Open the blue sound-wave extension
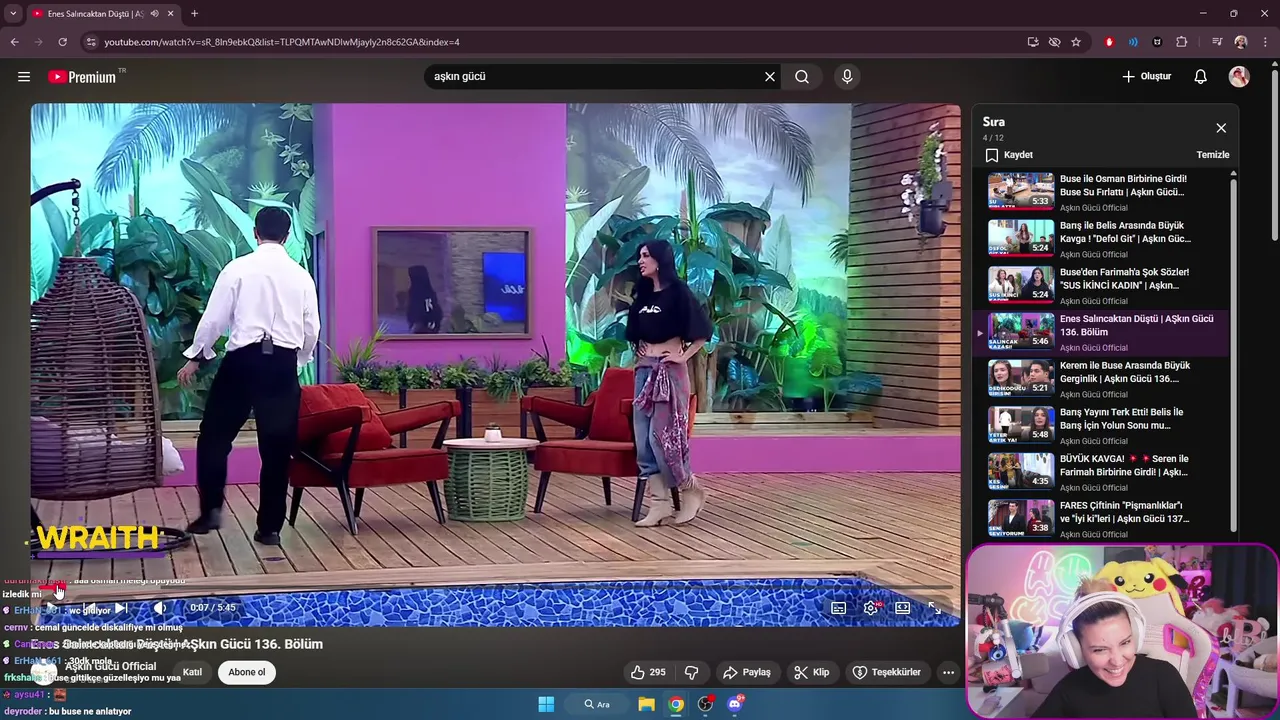The width and height of the screenshot is (1280, 720). click(1133, 42)
